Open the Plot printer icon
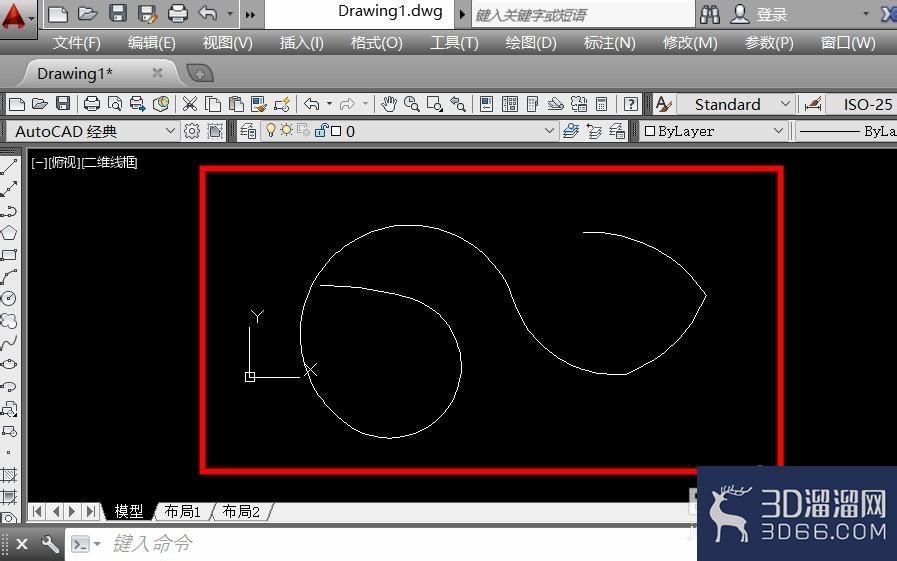Viewport: 897px width, 561px height. (x=92, y=104)
